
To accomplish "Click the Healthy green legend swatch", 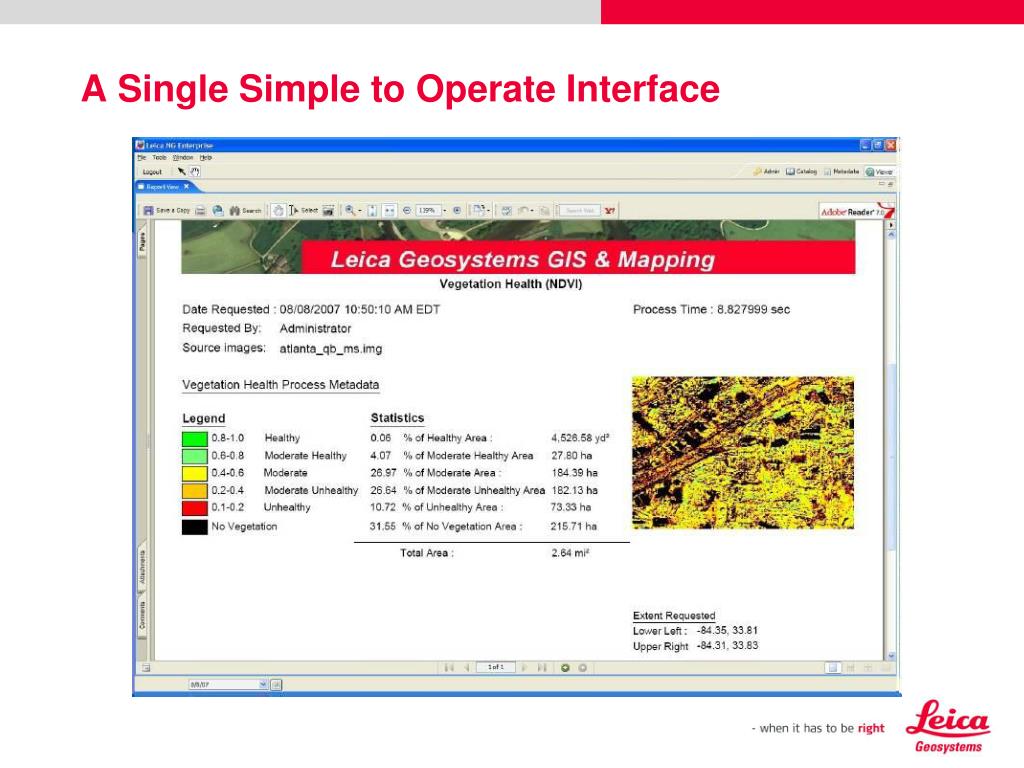I will (195, 438).
